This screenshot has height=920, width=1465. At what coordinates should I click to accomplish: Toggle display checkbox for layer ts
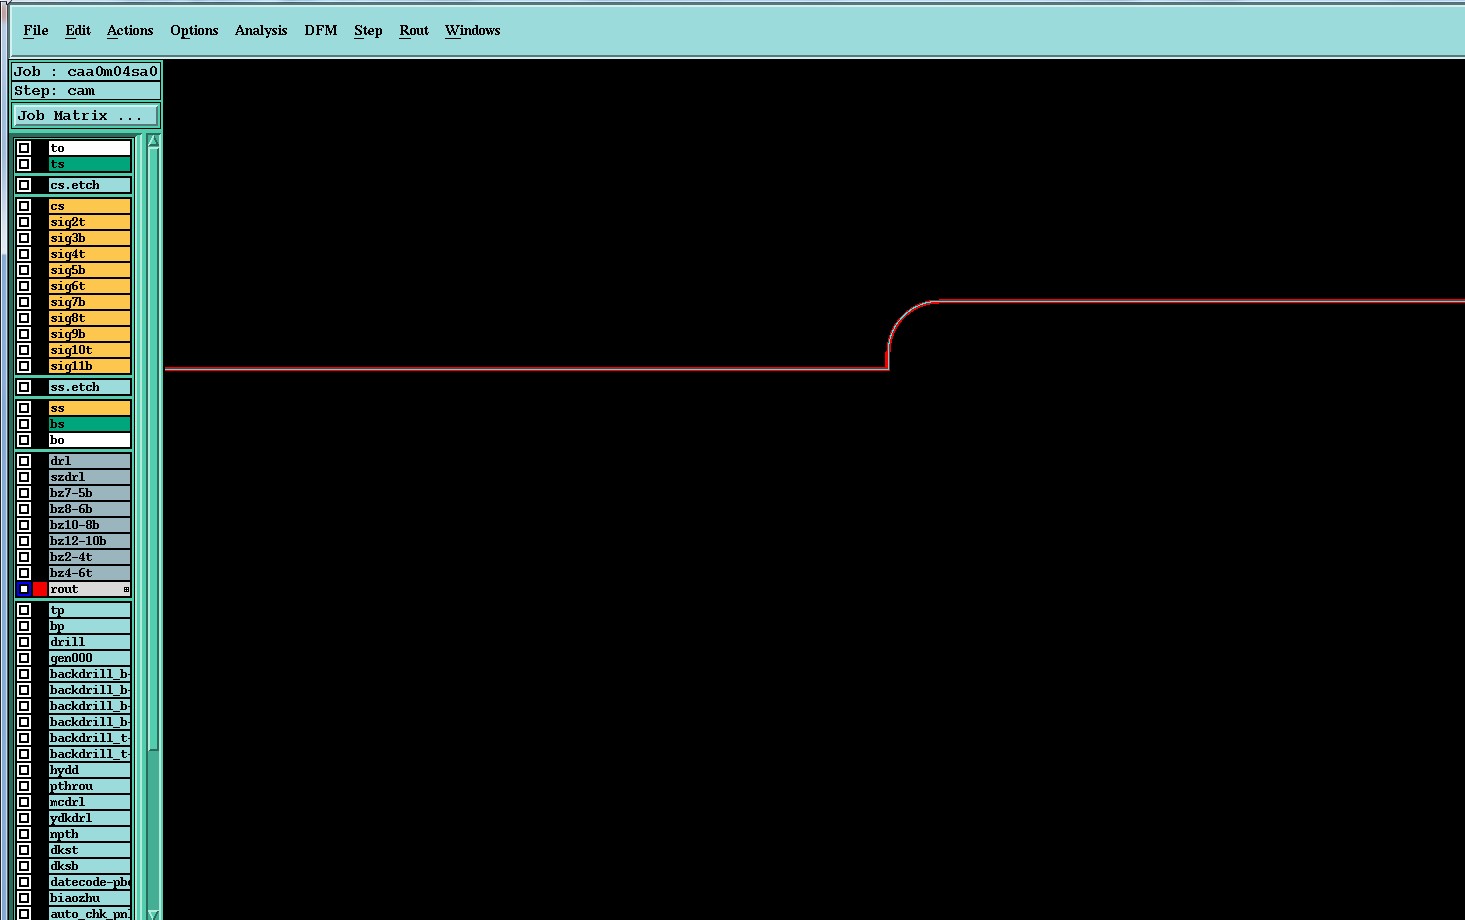point(24,164)
